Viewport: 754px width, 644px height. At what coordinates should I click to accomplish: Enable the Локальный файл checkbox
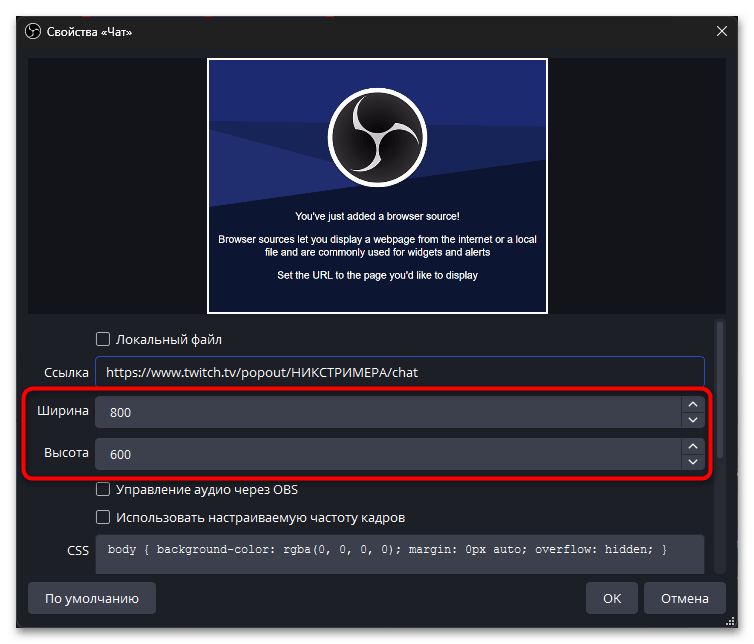coord(103,339)
